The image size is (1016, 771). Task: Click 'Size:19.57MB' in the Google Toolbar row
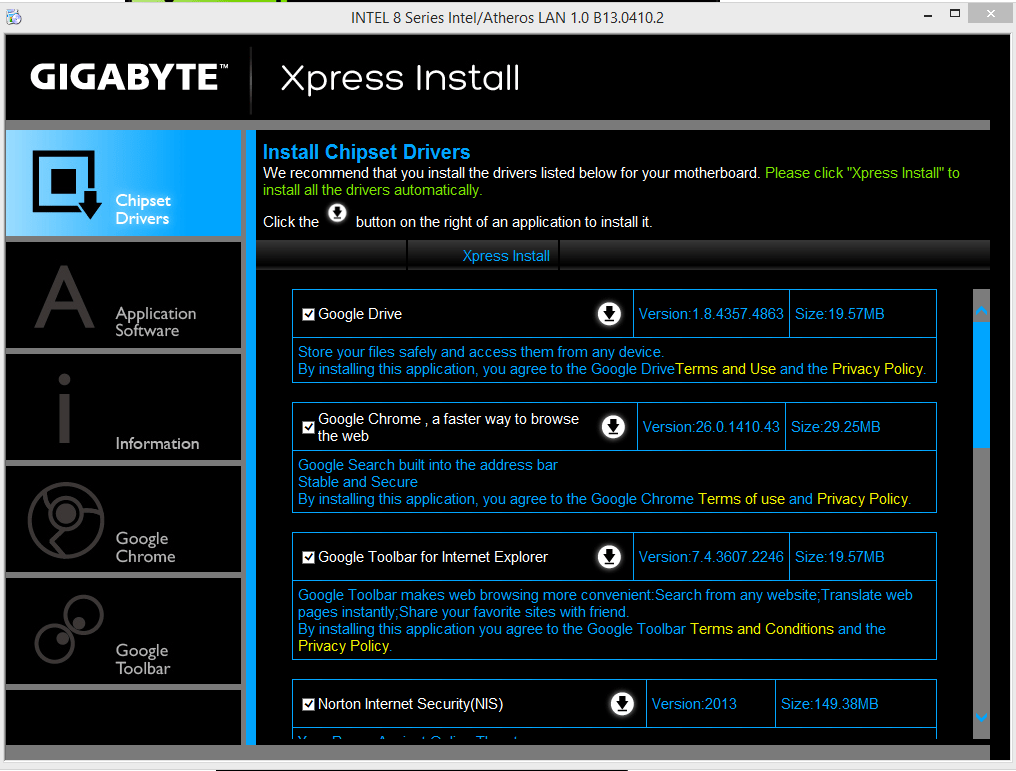(839, 557)
